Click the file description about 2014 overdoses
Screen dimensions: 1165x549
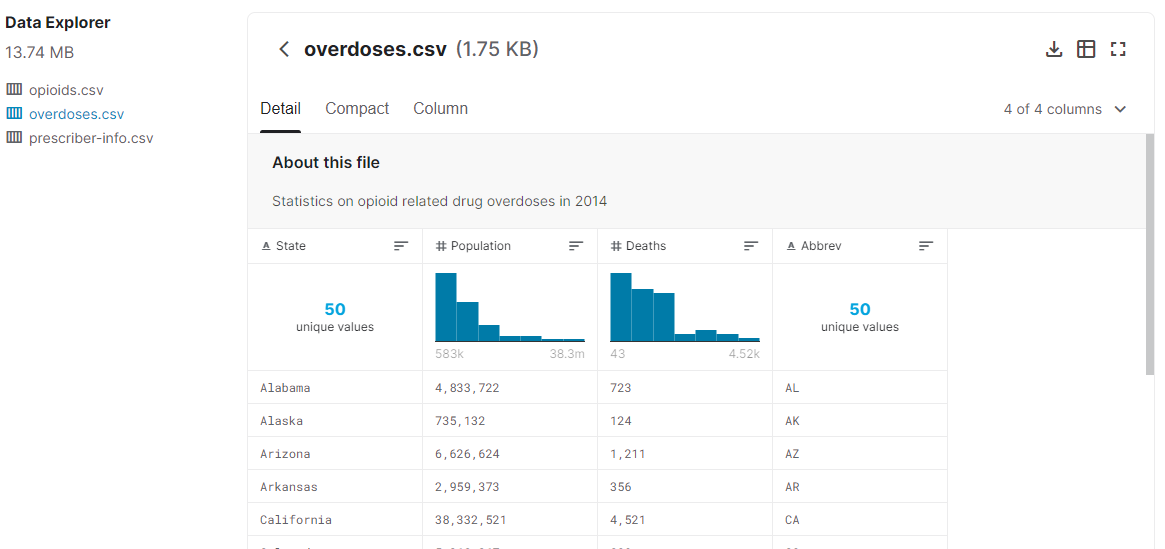439,201
